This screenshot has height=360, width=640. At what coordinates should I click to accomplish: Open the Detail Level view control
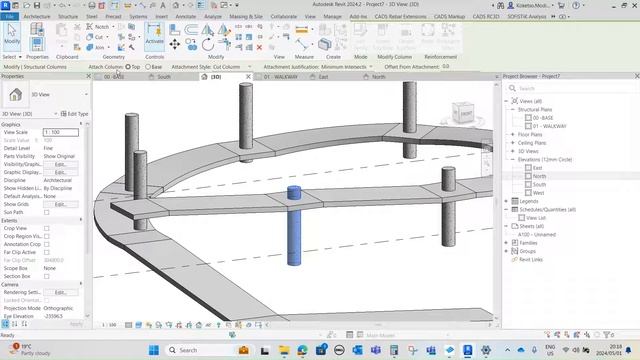129,325
